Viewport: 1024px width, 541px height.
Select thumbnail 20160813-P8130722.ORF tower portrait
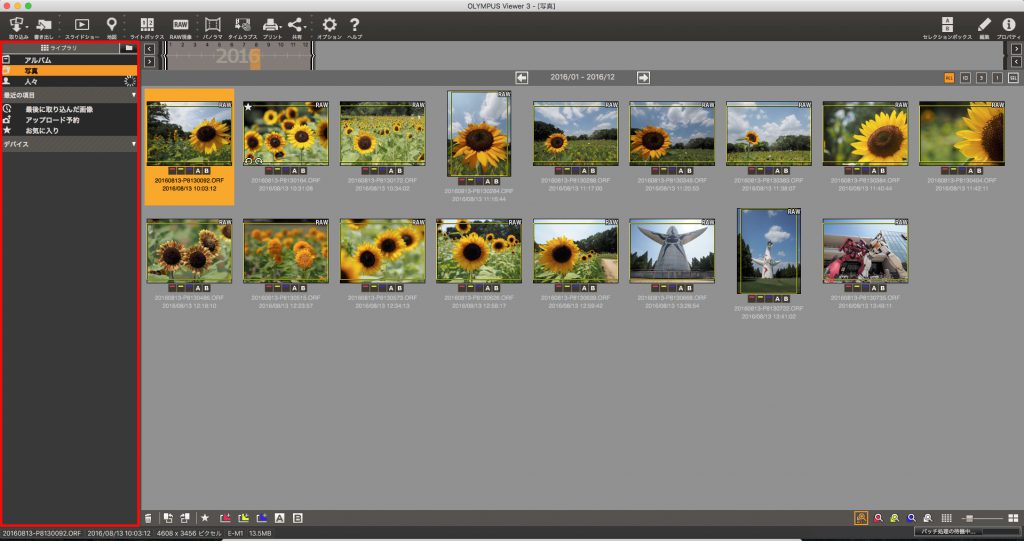click(769, 252)
